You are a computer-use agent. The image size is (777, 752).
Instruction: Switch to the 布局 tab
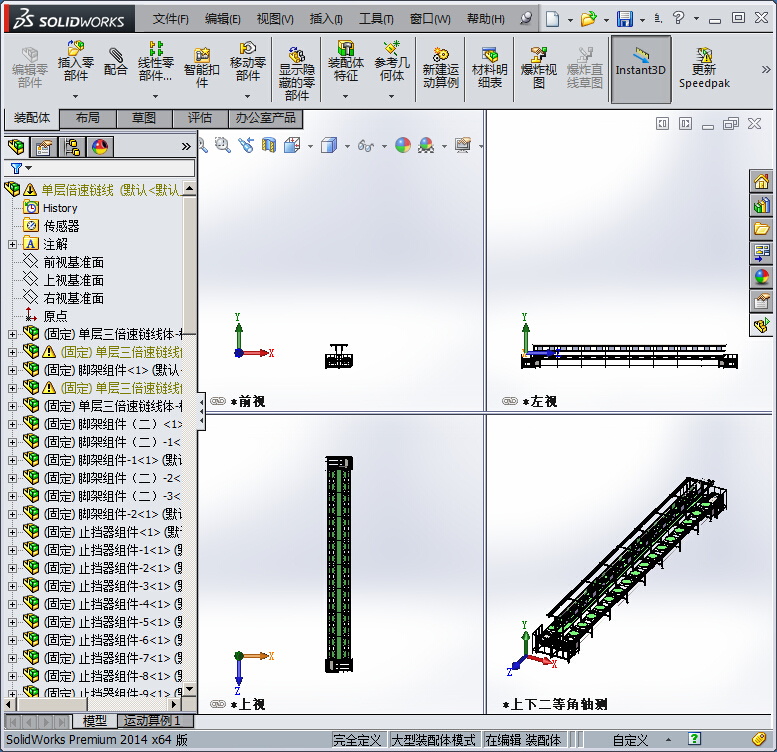(88, 118)
